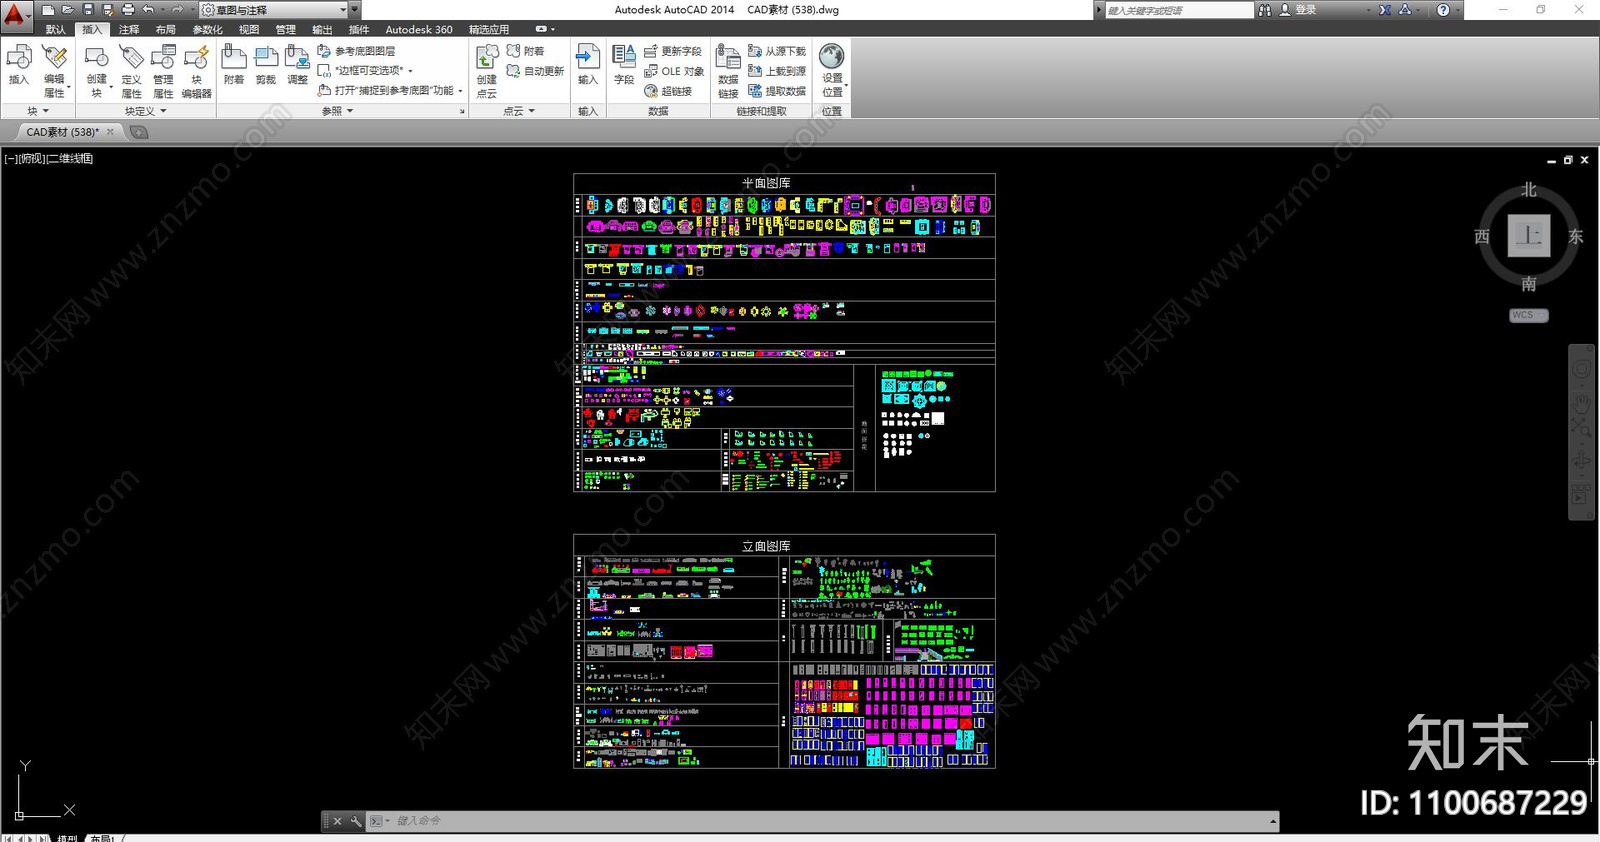This screenshot has height=842, width=1600.
Task: Click the OLE 对象 button
Action: point(674,71)
